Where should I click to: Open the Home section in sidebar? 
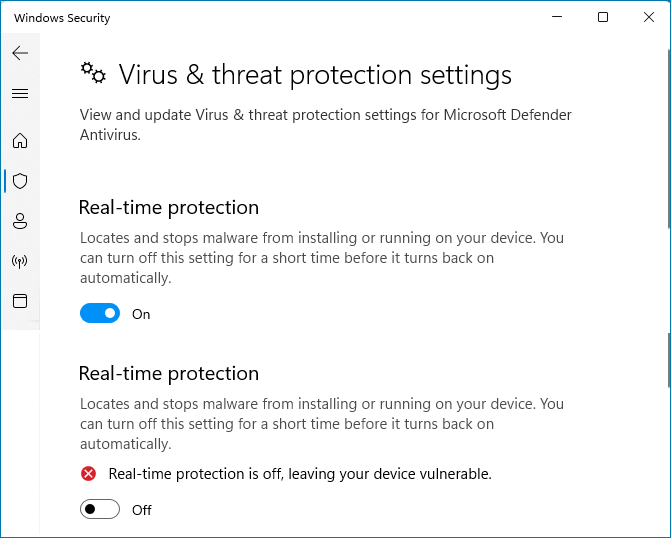click(20, 141)
